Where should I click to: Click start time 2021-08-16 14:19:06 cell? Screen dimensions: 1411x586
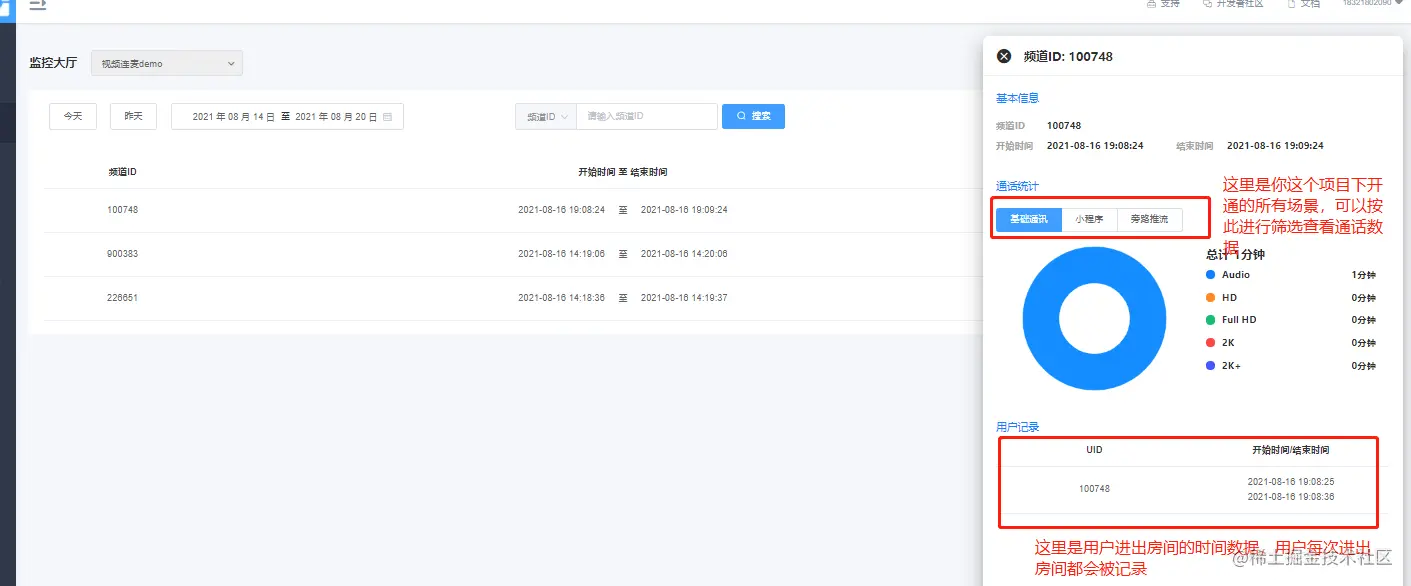(561, 254)
